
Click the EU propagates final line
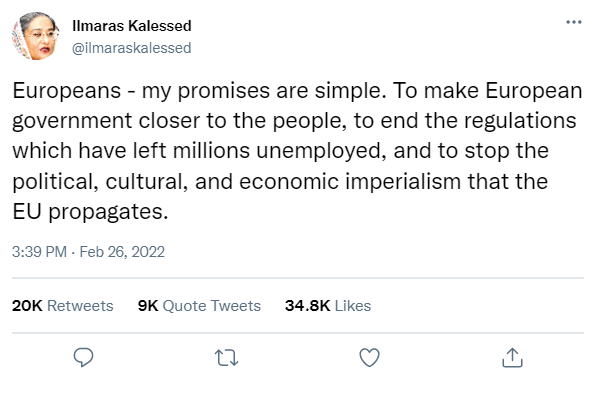(90, 212)
